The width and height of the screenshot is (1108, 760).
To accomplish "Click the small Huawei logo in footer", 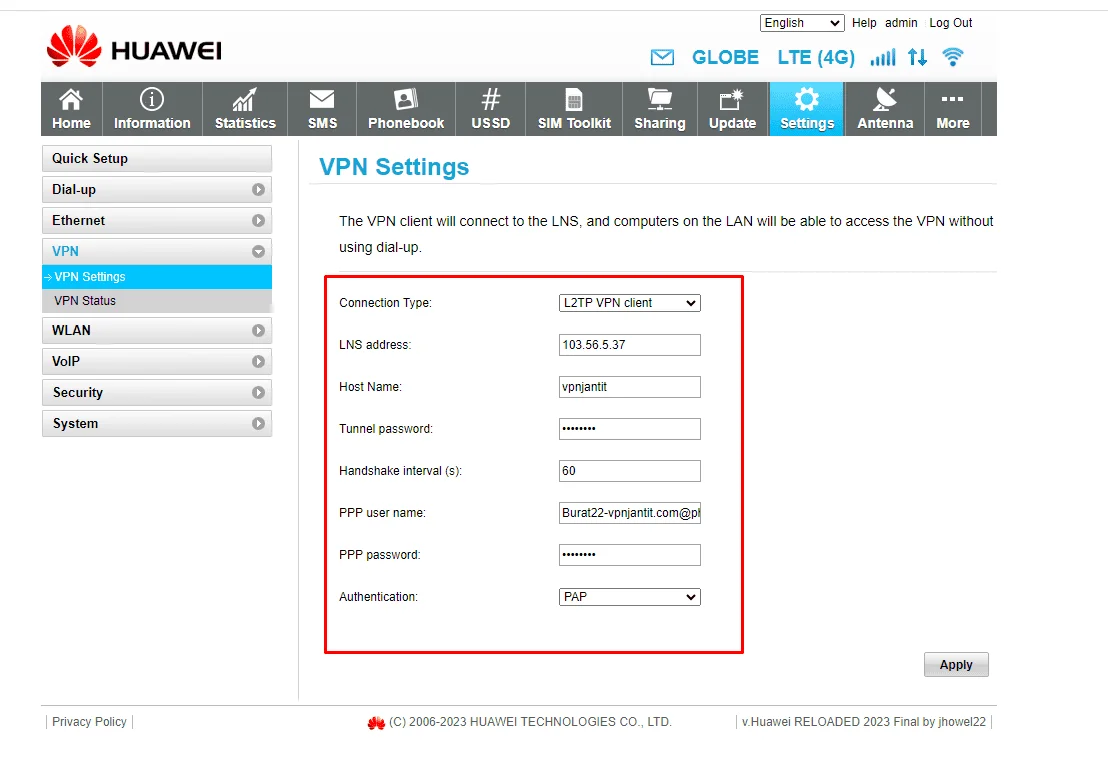I will 376,723.
